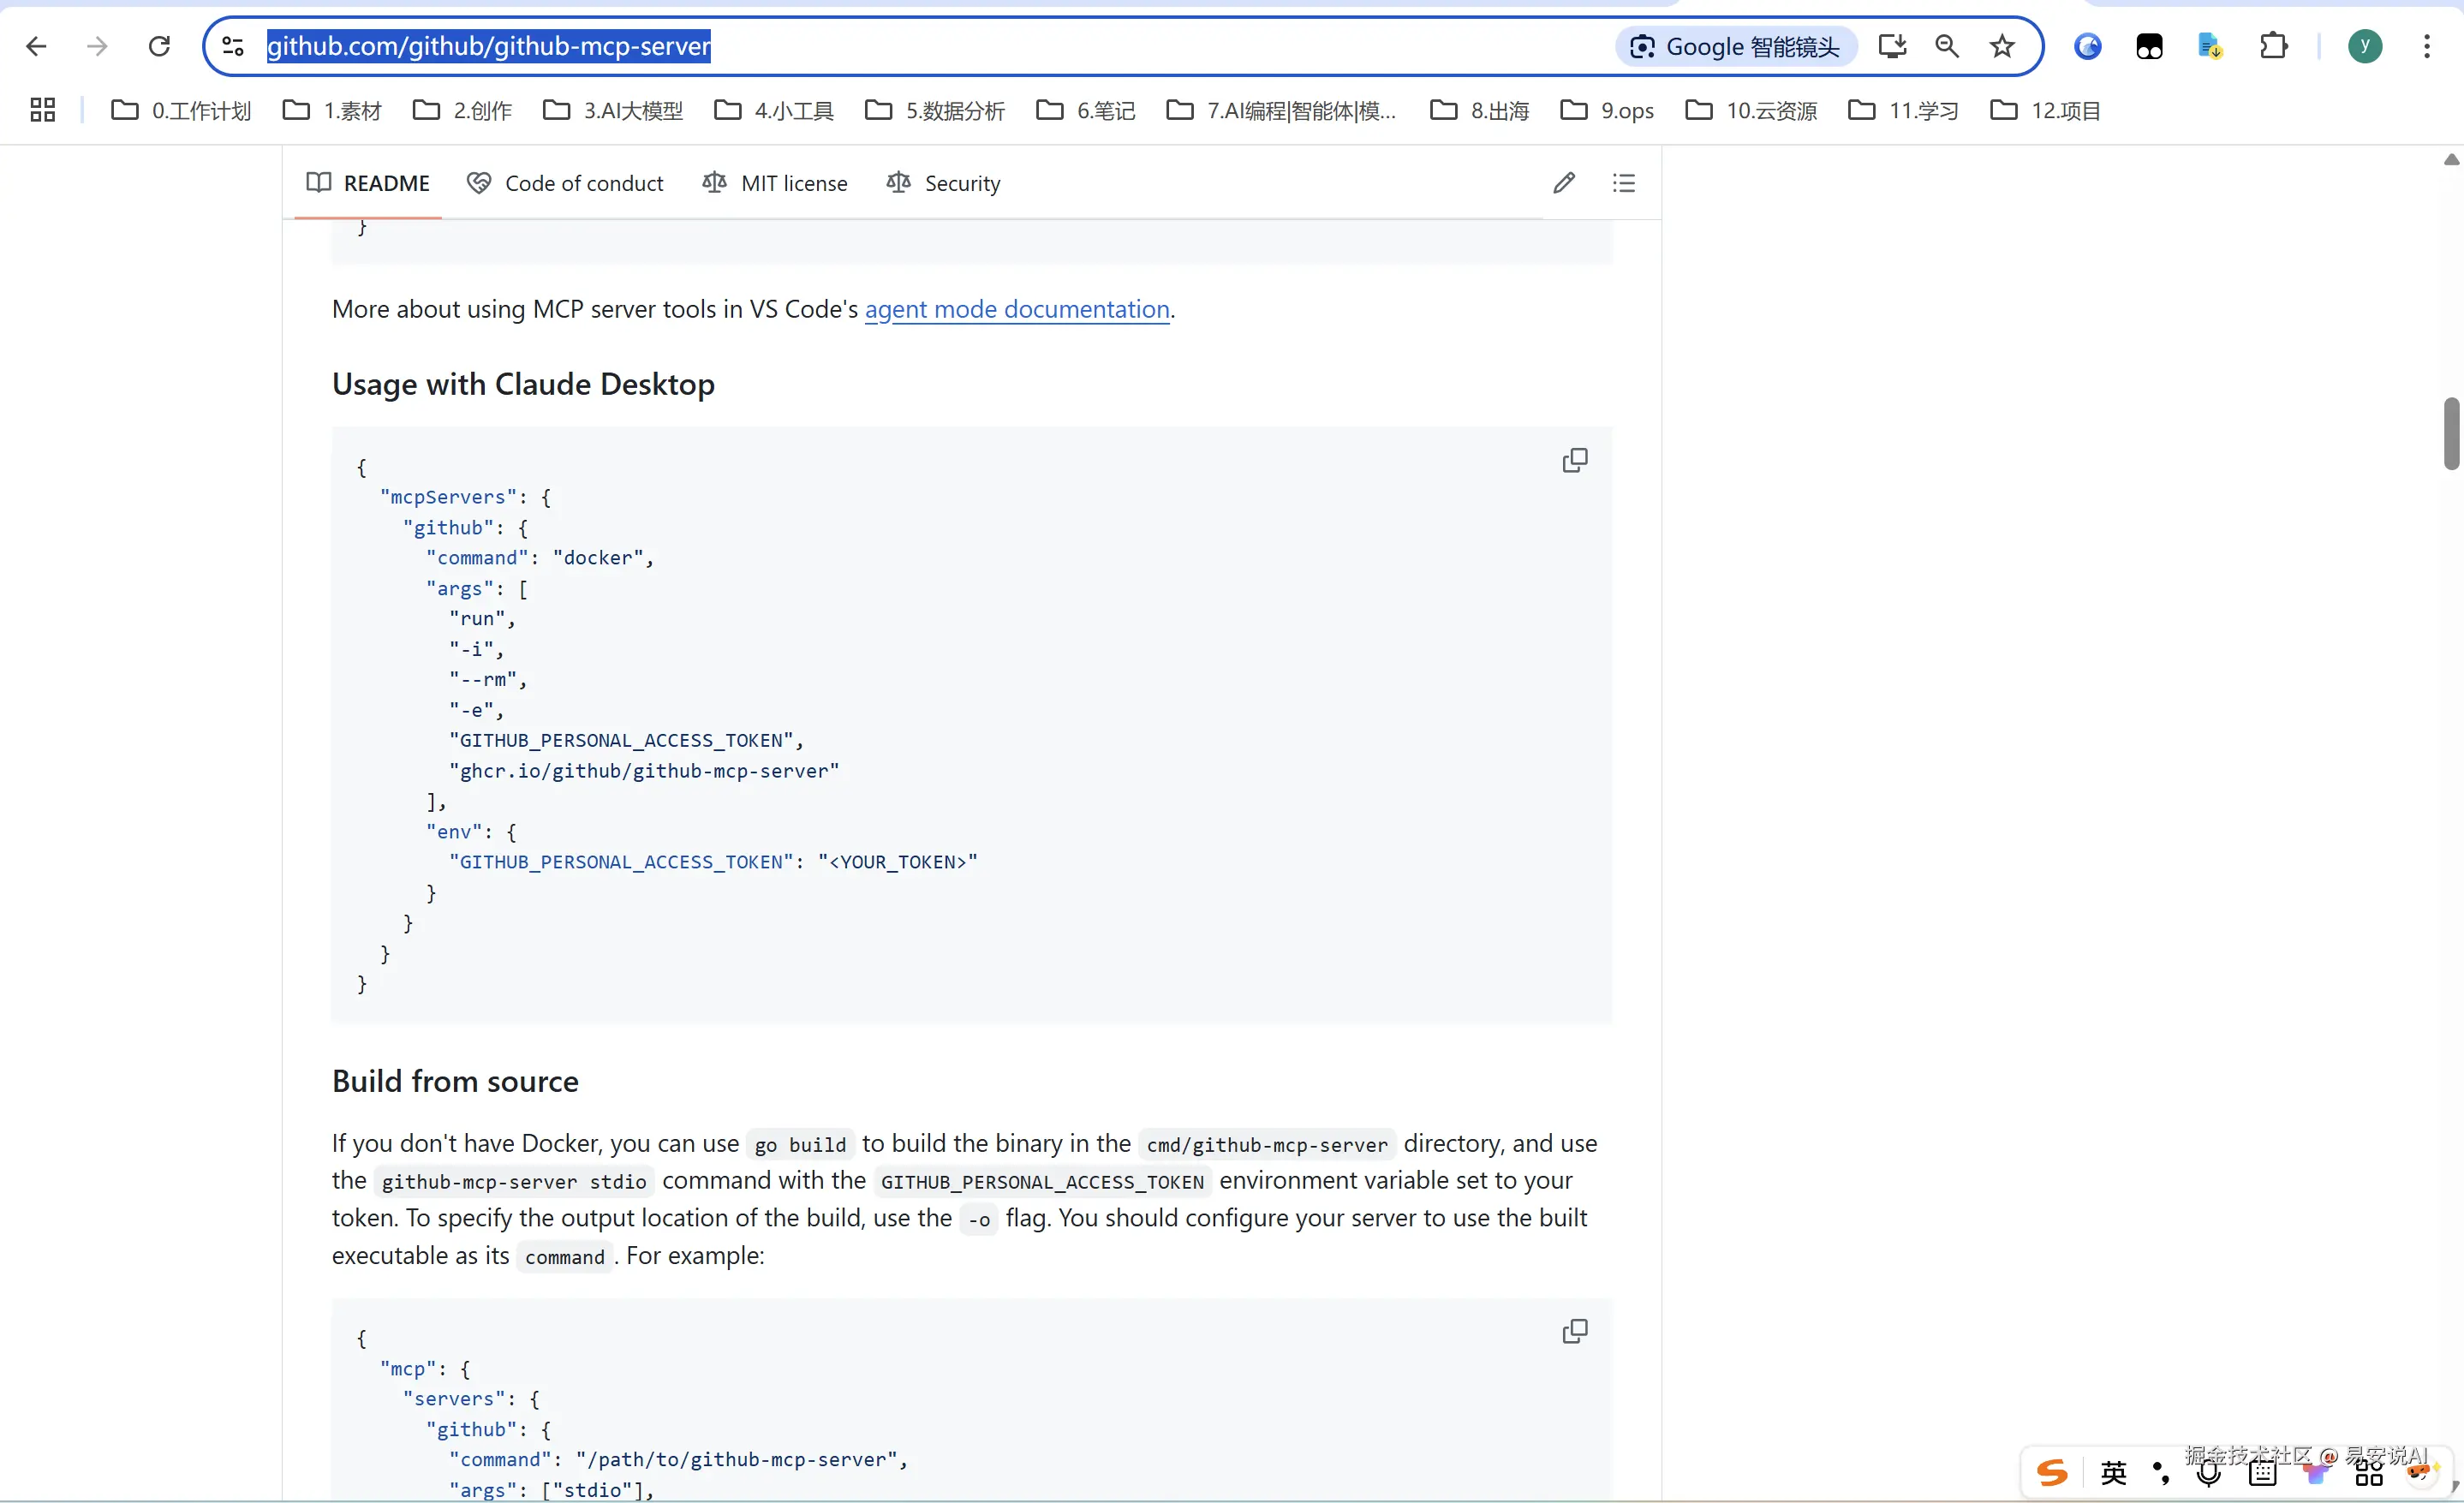Reload the current page
The image size is (2464, 1503).
[158, 46]
